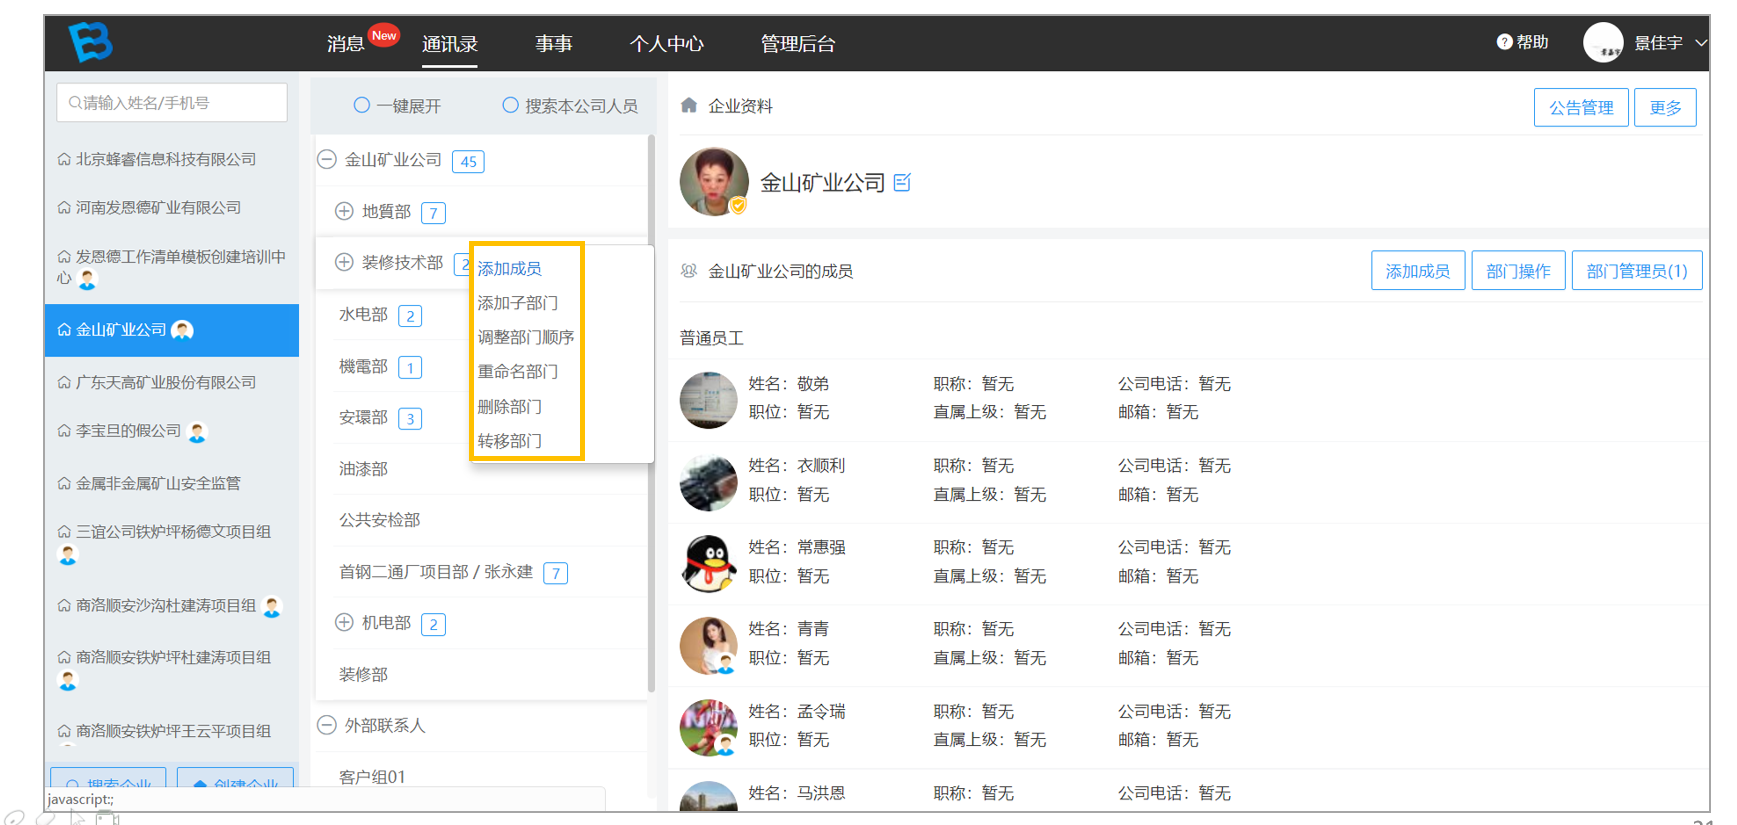Click the 金山矿业公司 company avatar photo

714,182
